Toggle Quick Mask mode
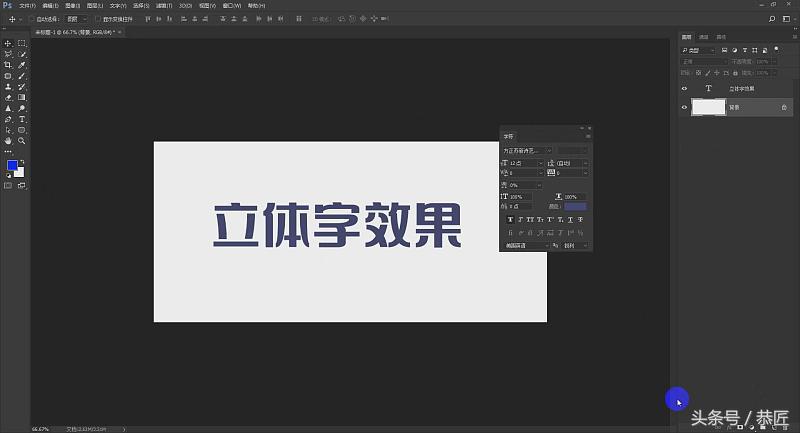 click(x=8, y=186)
